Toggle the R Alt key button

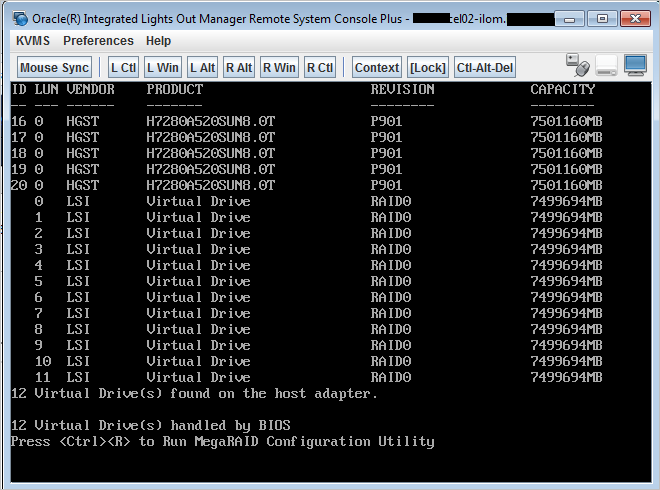pos(239,67)
